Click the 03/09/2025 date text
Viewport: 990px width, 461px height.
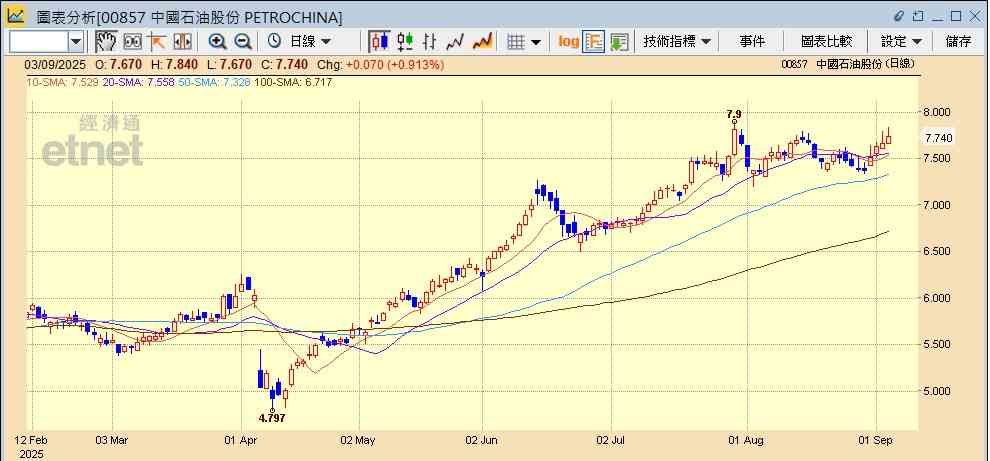tap(54, 65)
